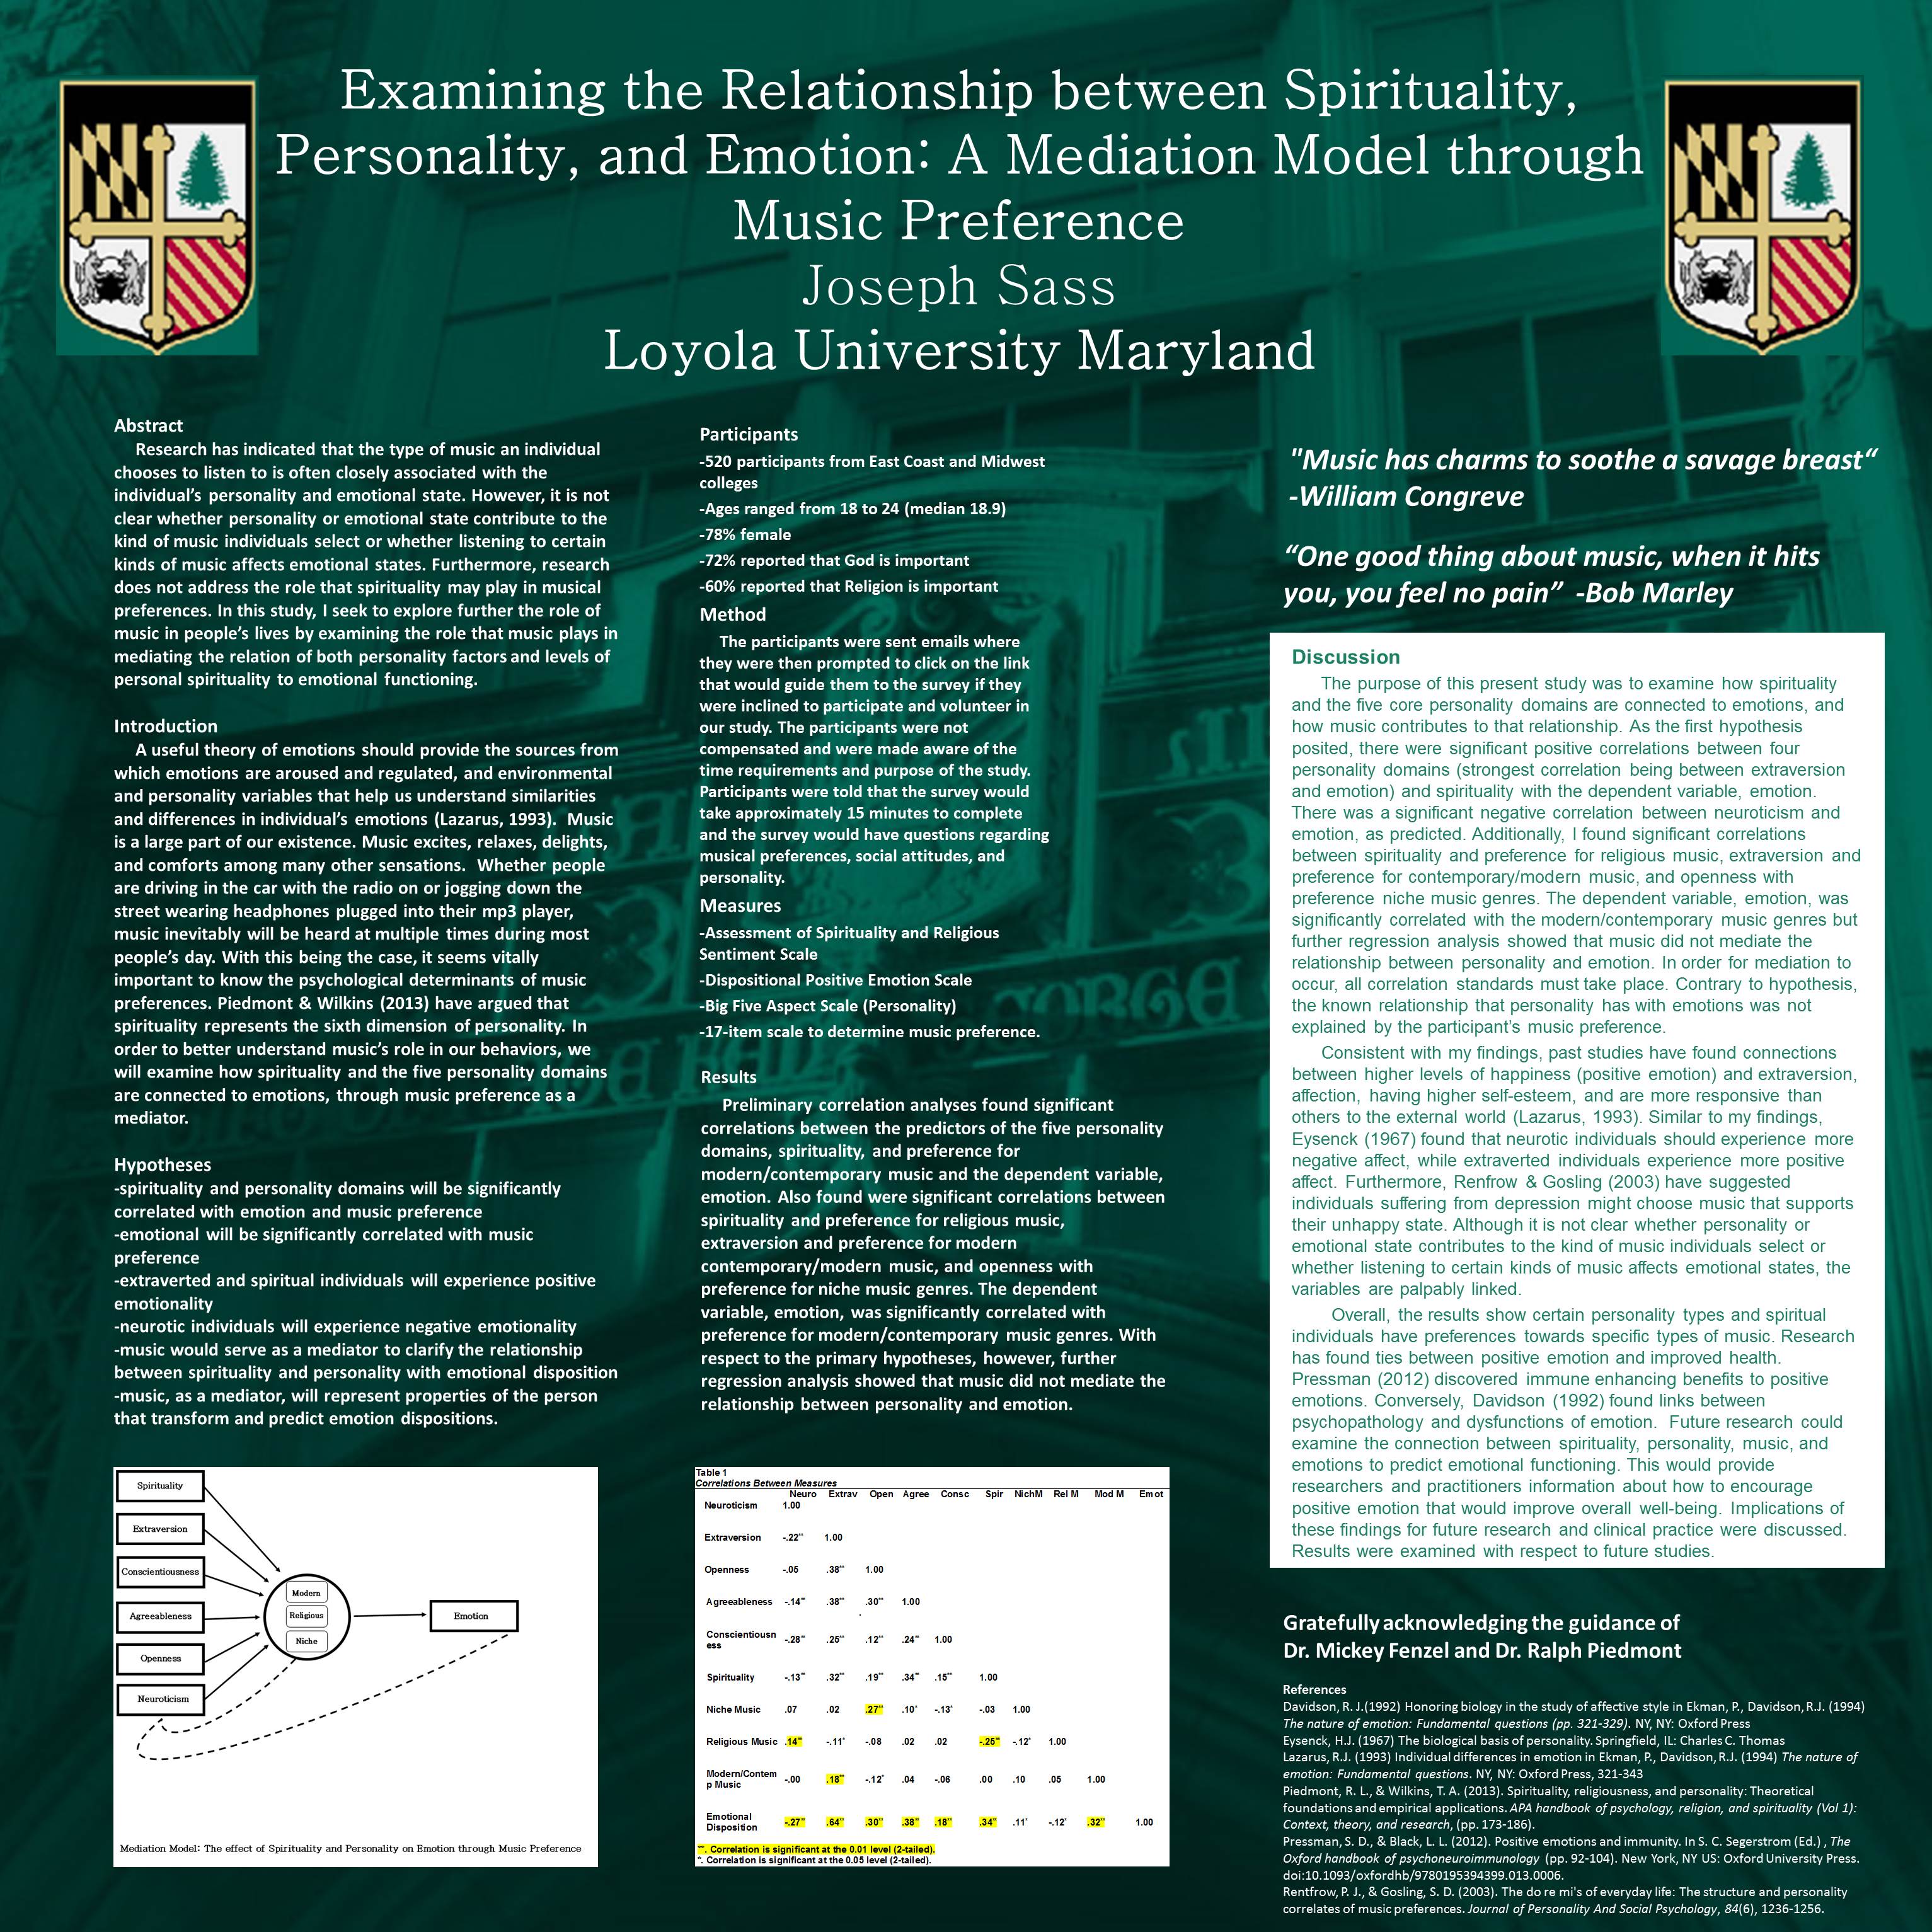Click the Extraversion box in the diagram
This screenshot has height=1932, width=1932.
pos(160,1529)
